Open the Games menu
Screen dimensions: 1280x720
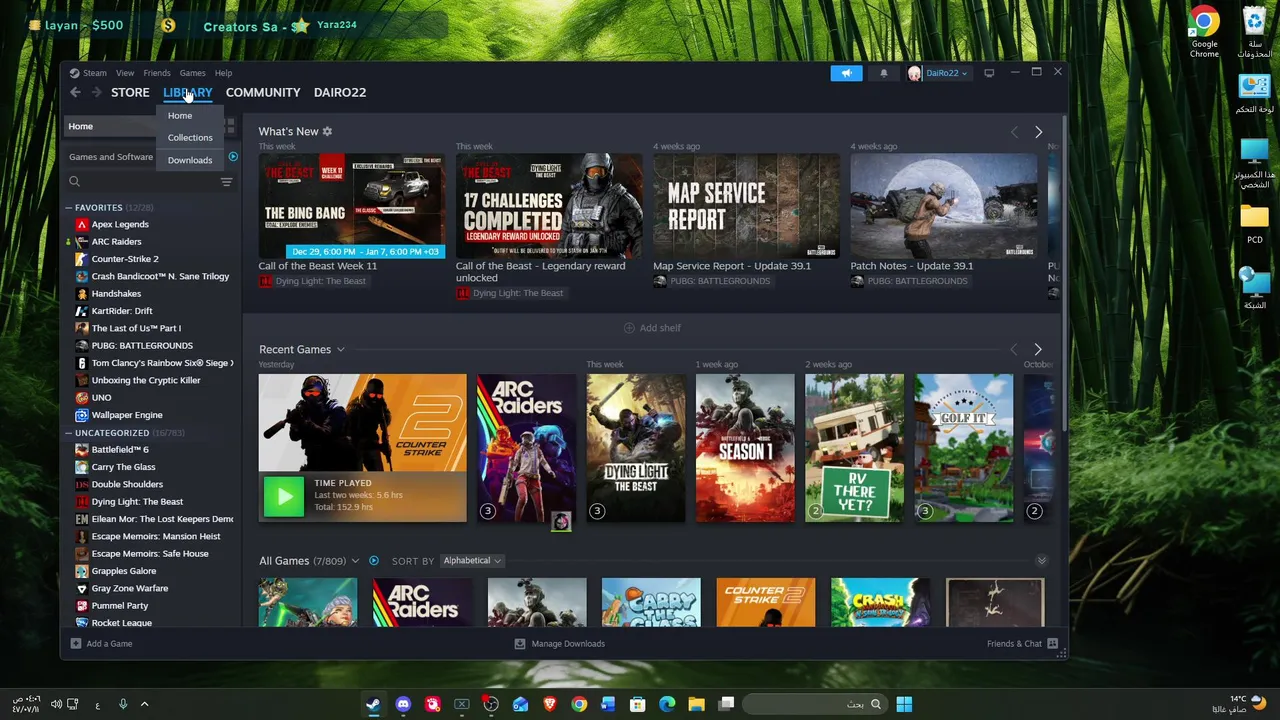coord(192,73)
